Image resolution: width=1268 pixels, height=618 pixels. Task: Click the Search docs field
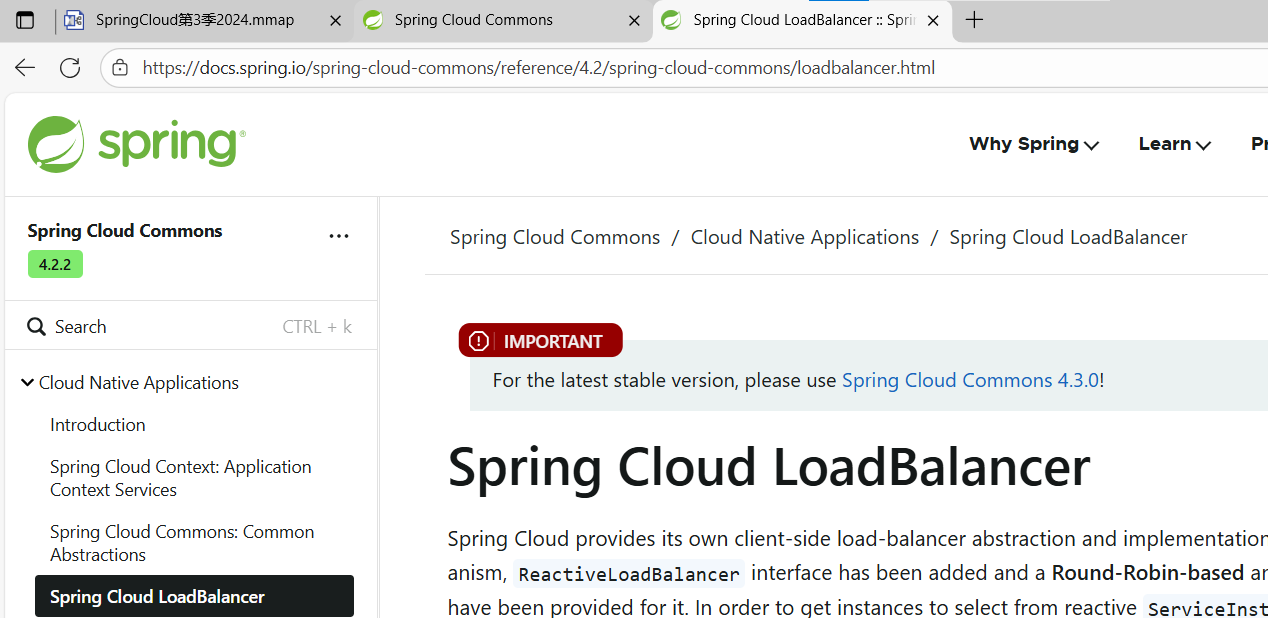(x=191, y=327)
